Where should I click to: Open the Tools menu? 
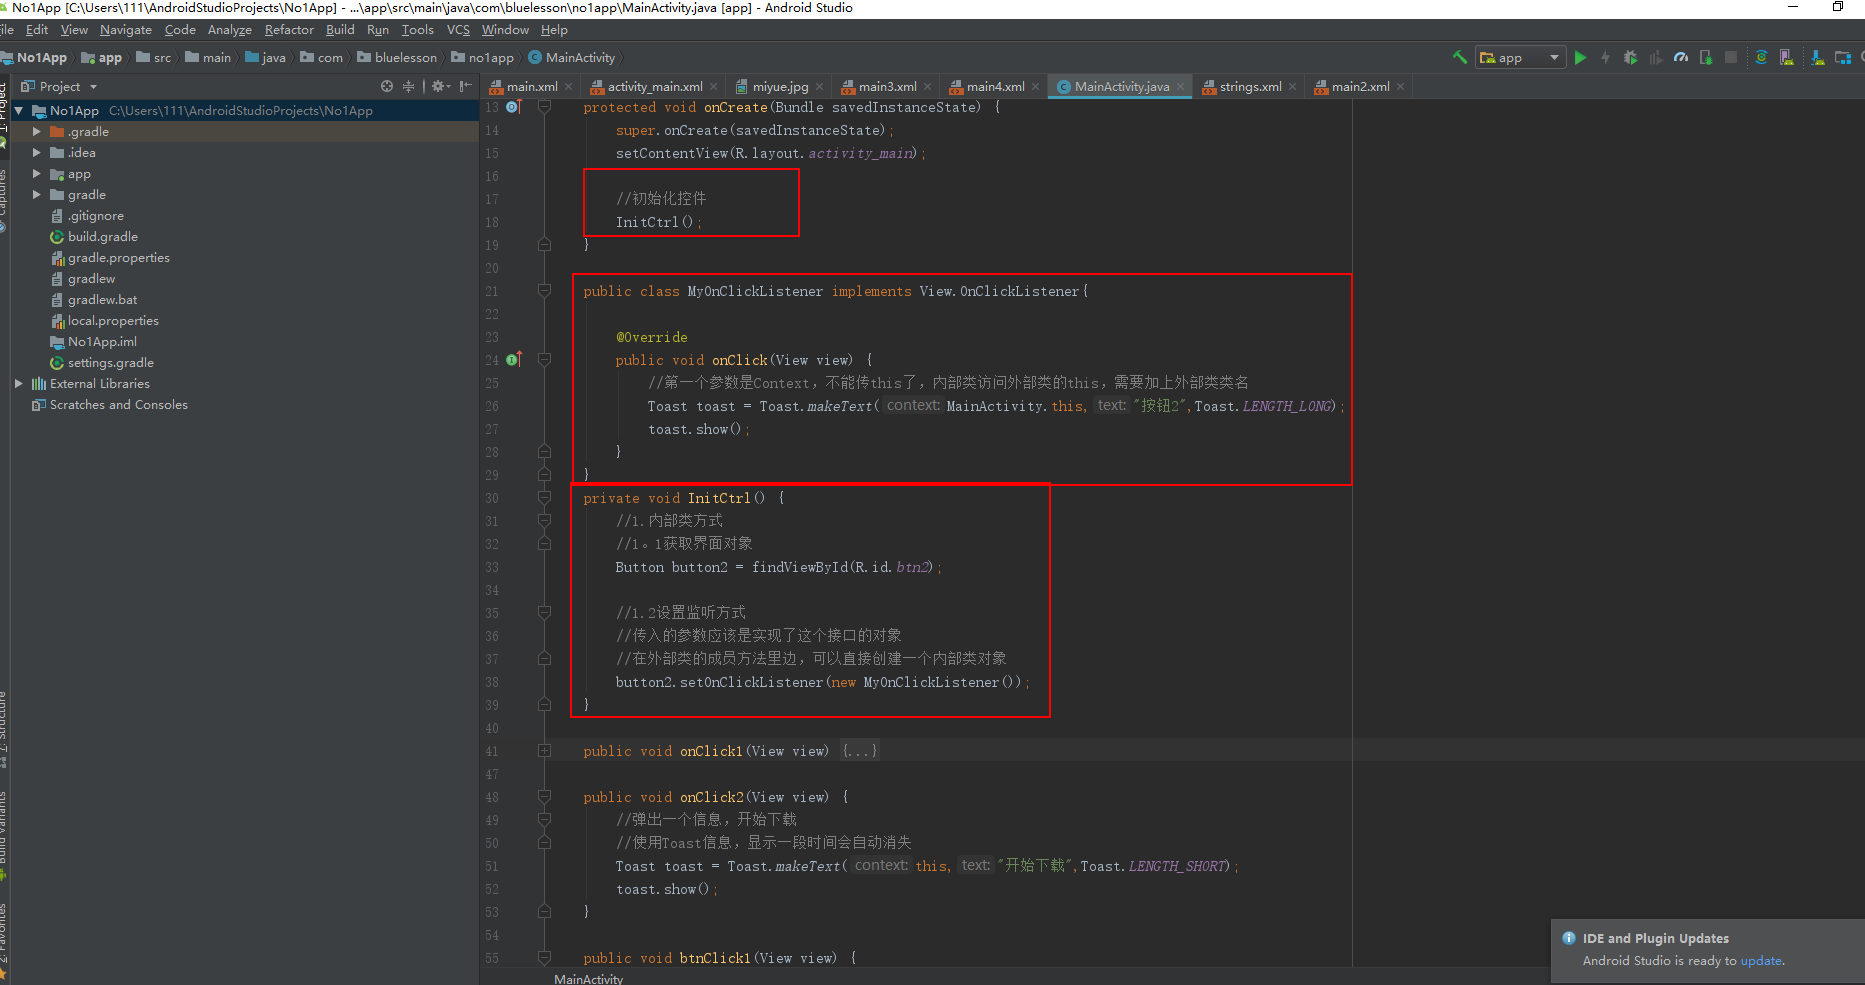(x=418, y=30)
